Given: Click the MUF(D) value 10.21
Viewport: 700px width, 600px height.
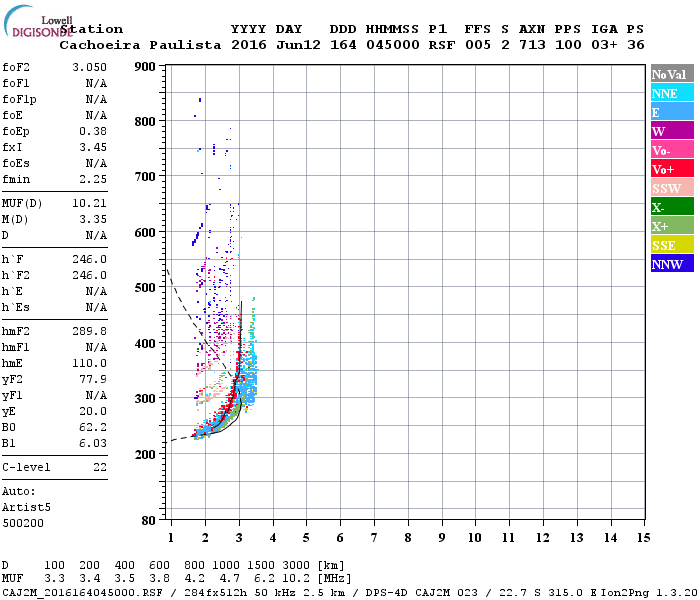Looking at the screenshot, I should [x=89, y=204].
